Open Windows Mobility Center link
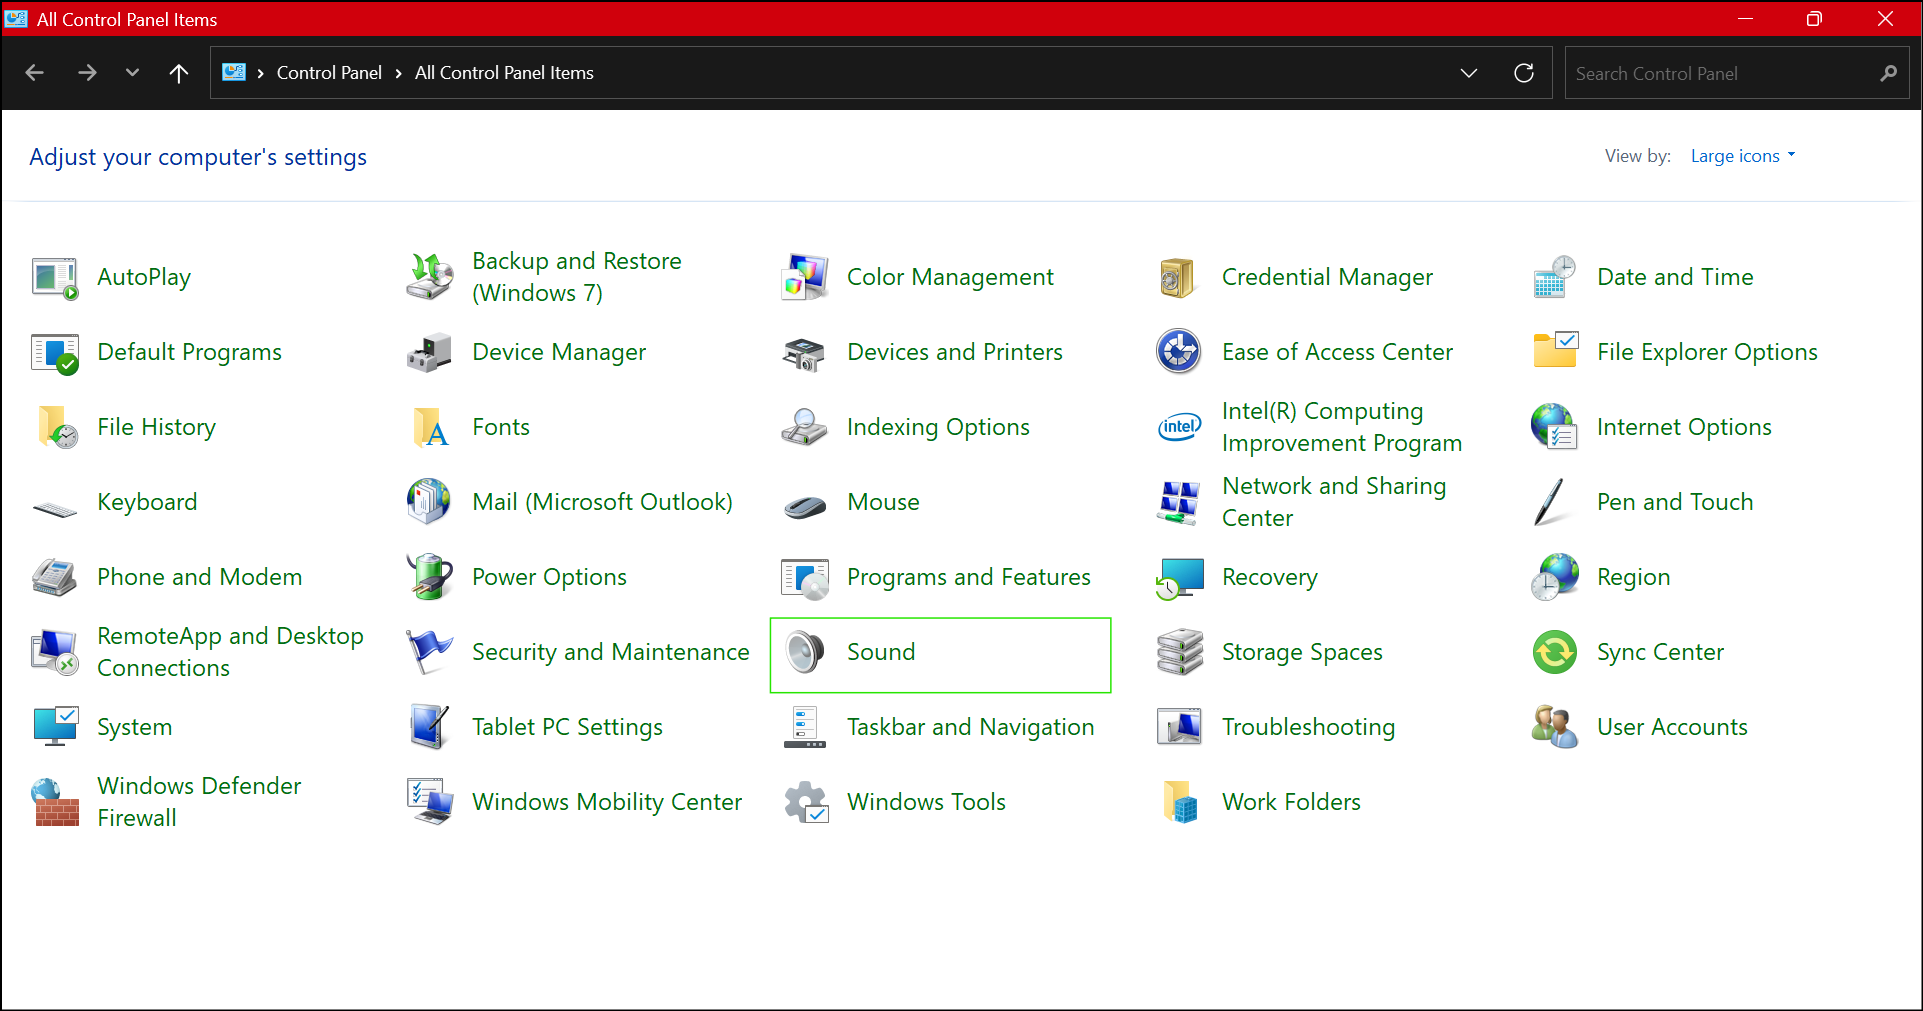The width and height of the screenshot is (1923, 1011). click(x=607, y=802)
